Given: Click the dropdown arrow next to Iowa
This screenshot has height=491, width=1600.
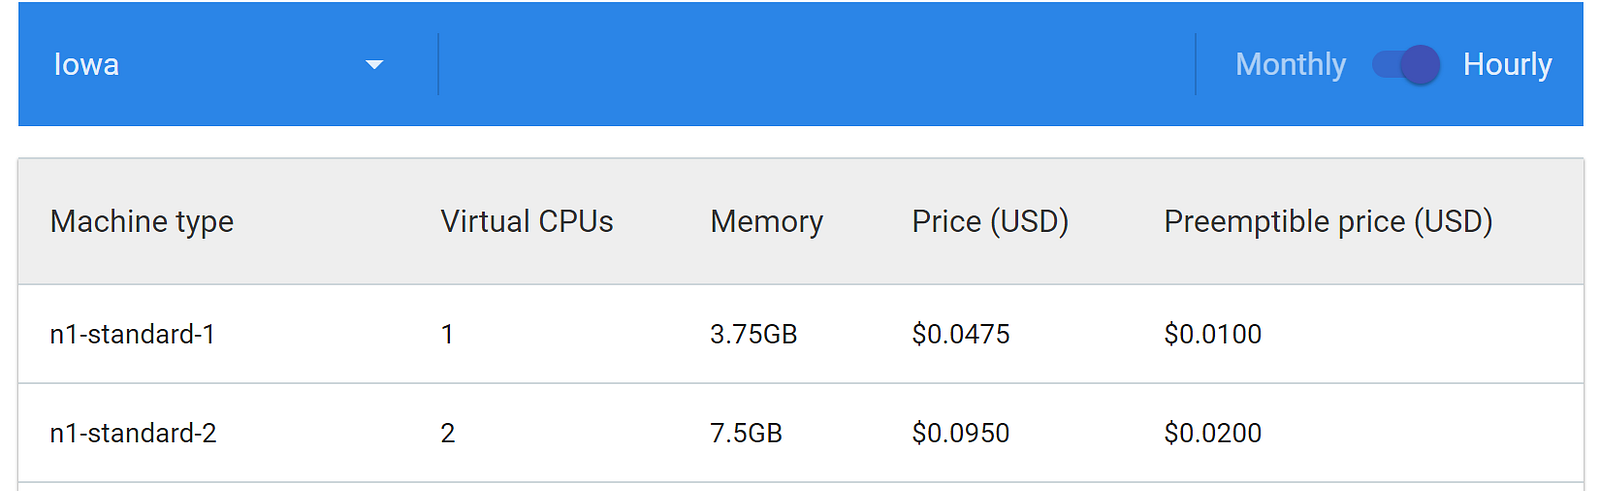Looking at the screenshot, I should click(x=374, y=65).
